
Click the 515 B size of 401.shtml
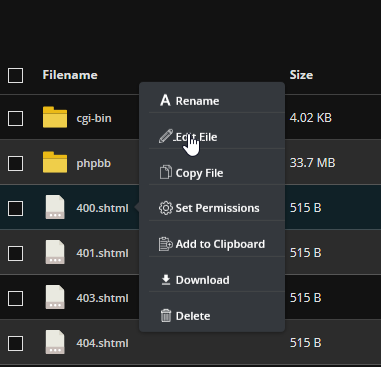pos(305,253)
